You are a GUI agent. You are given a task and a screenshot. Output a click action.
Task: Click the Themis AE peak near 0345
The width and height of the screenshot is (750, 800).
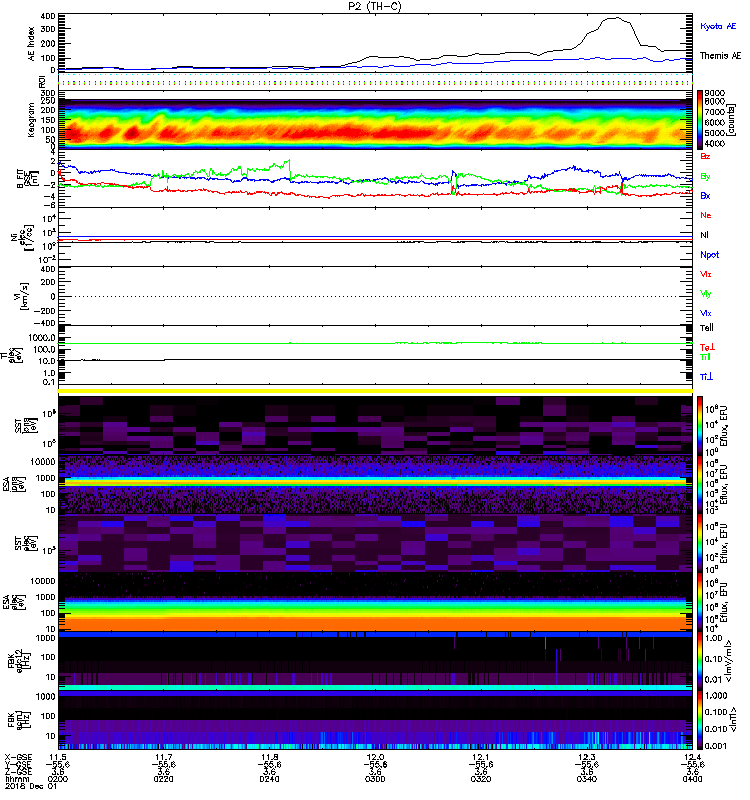[616, 18]
